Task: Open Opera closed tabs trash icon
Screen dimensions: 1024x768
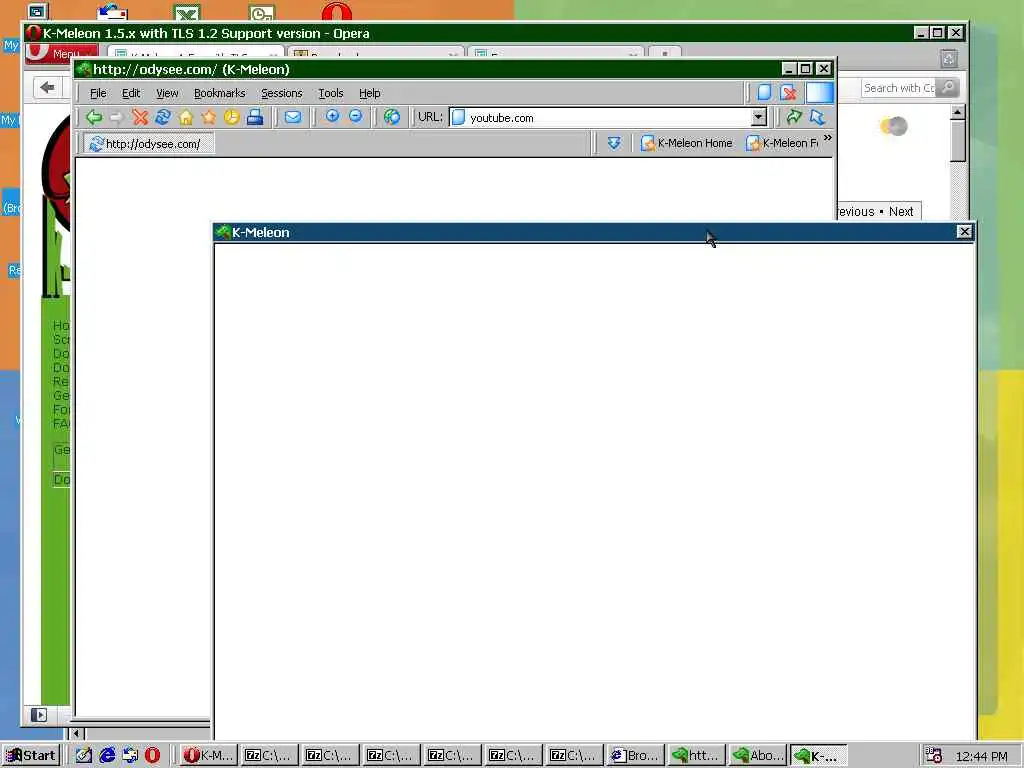Action: (x=949, y=59)
